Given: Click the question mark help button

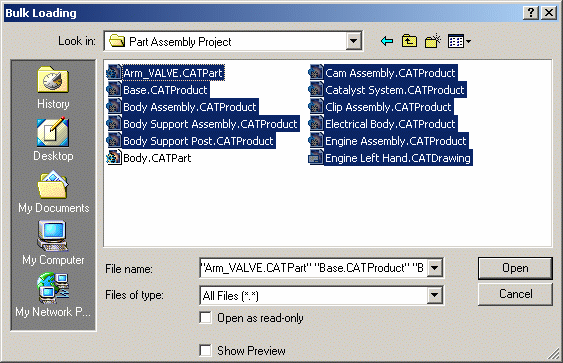Looking at the screenshot, I should coord(531,13).
